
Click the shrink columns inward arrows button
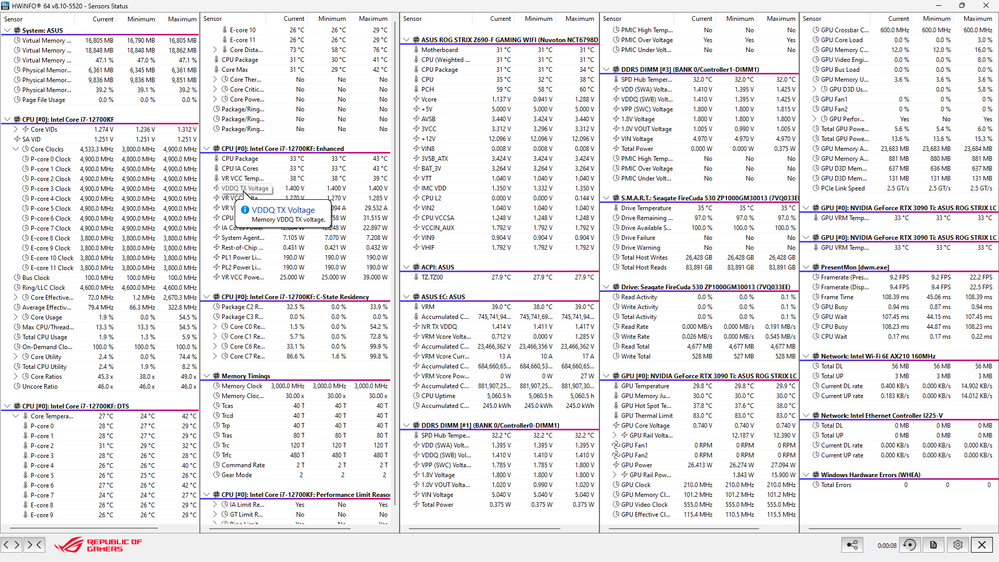(34, 545)
